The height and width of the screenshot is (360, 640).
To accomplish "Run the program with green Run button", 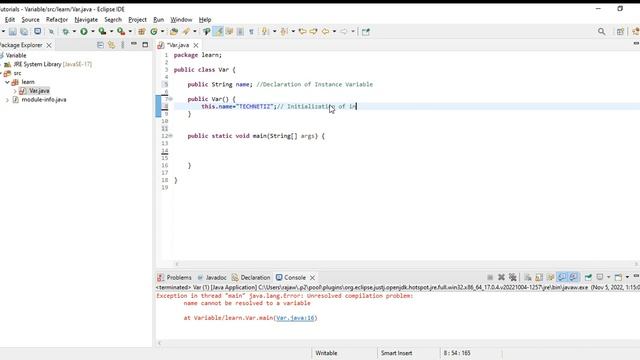I will click(x=84, y=31).
